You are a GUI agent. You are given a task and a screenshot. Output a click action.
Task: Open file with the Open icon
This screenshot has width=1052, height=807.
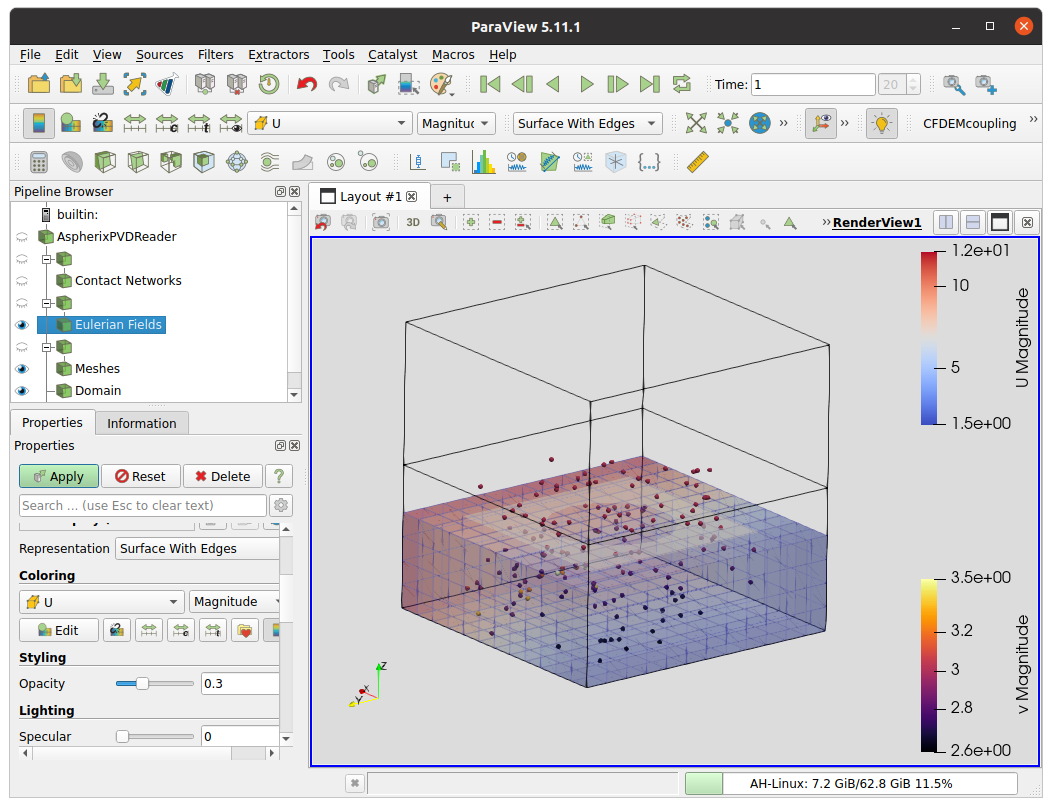(39, 84)
